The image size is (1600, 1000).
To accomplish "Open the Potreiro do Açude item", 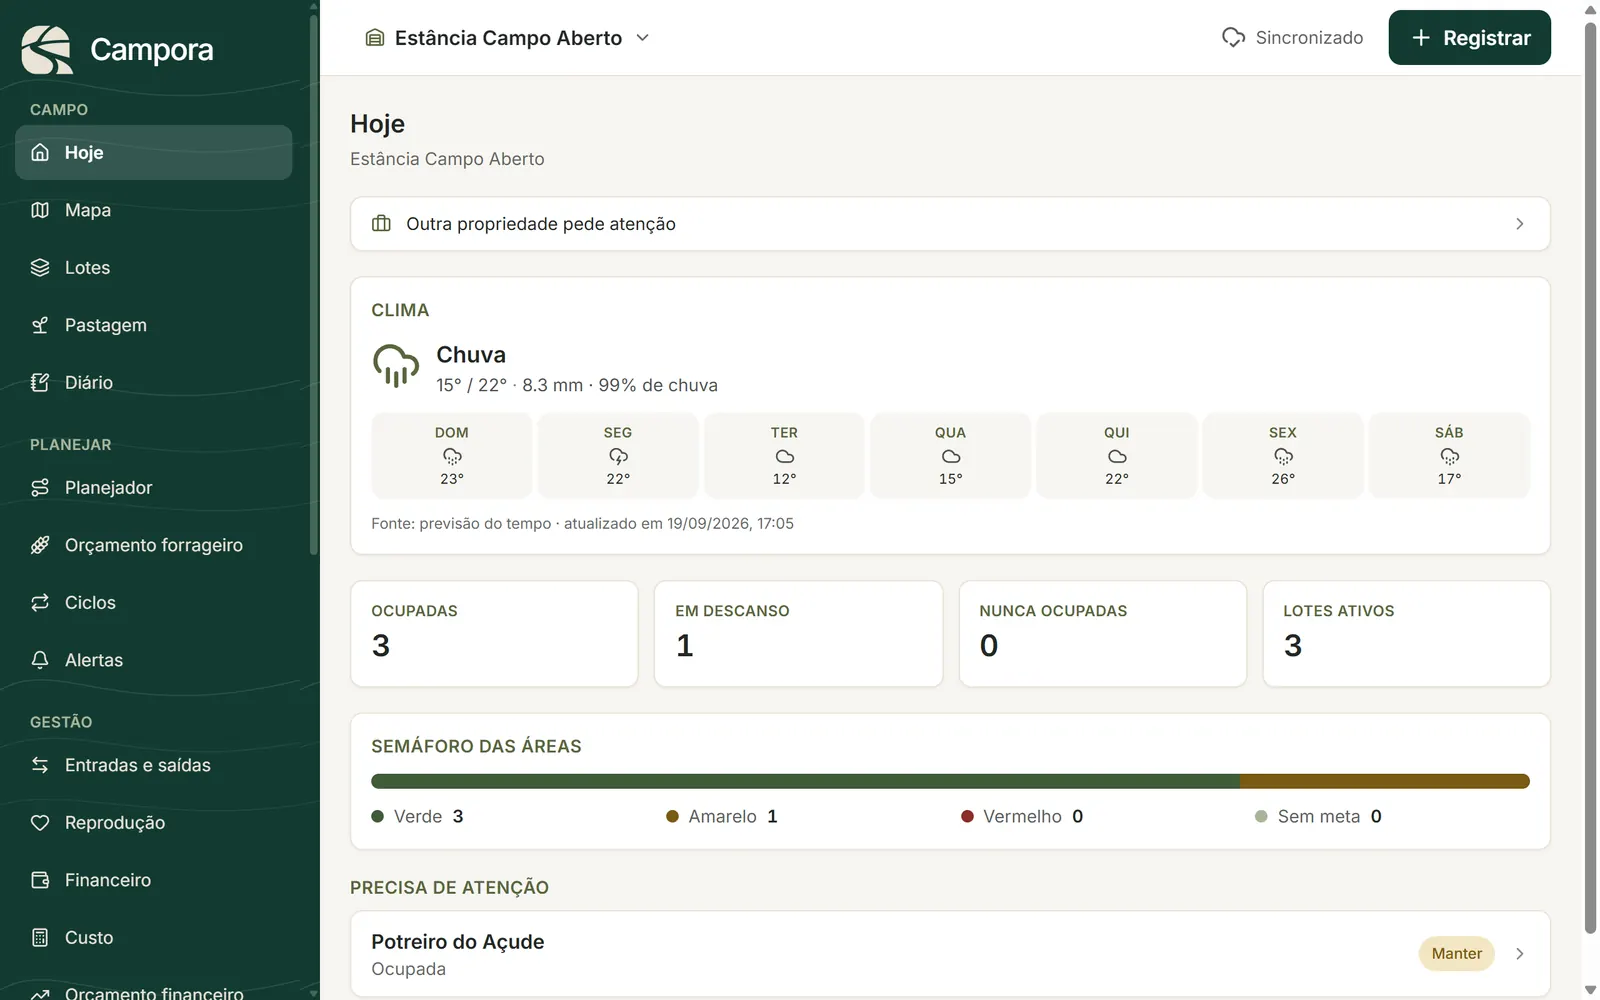I will click(950, 954).
